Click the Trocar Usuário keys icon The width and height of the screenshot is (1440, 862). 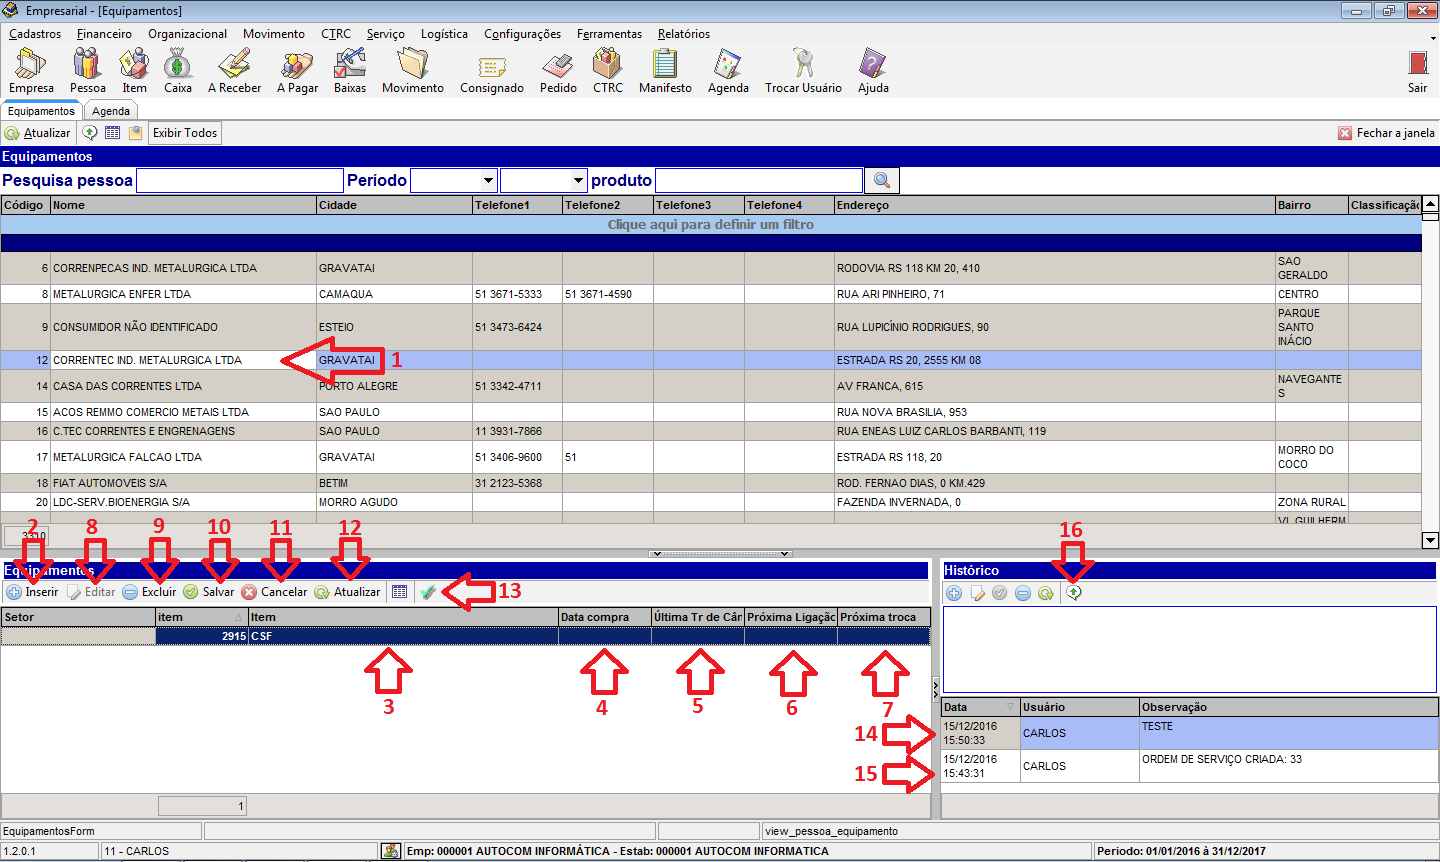[x=803, y=65]
